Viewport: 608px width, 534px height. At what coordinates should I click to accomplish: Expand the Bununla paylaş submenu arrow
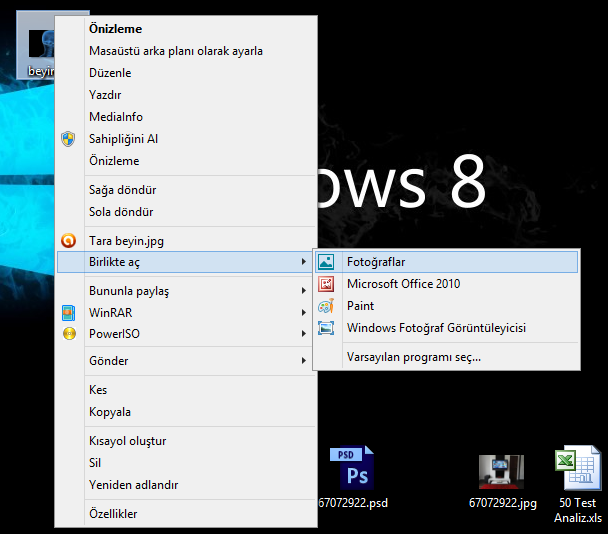(x=304, y=290)
